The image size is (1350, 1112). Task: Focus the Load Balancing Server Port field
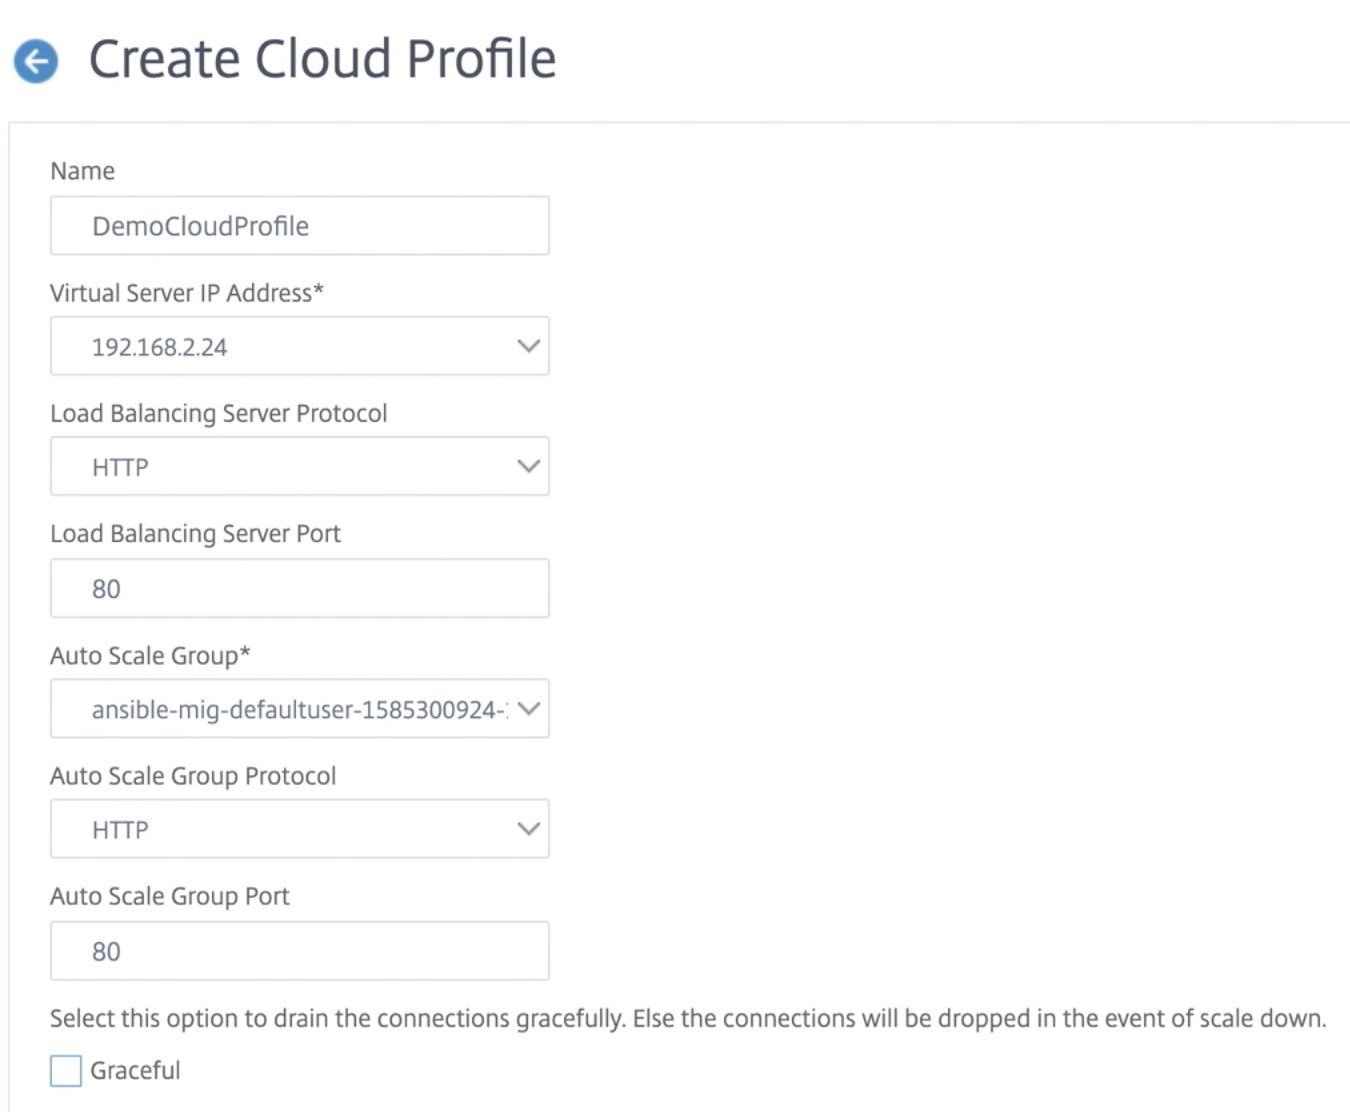pos(300,588)
